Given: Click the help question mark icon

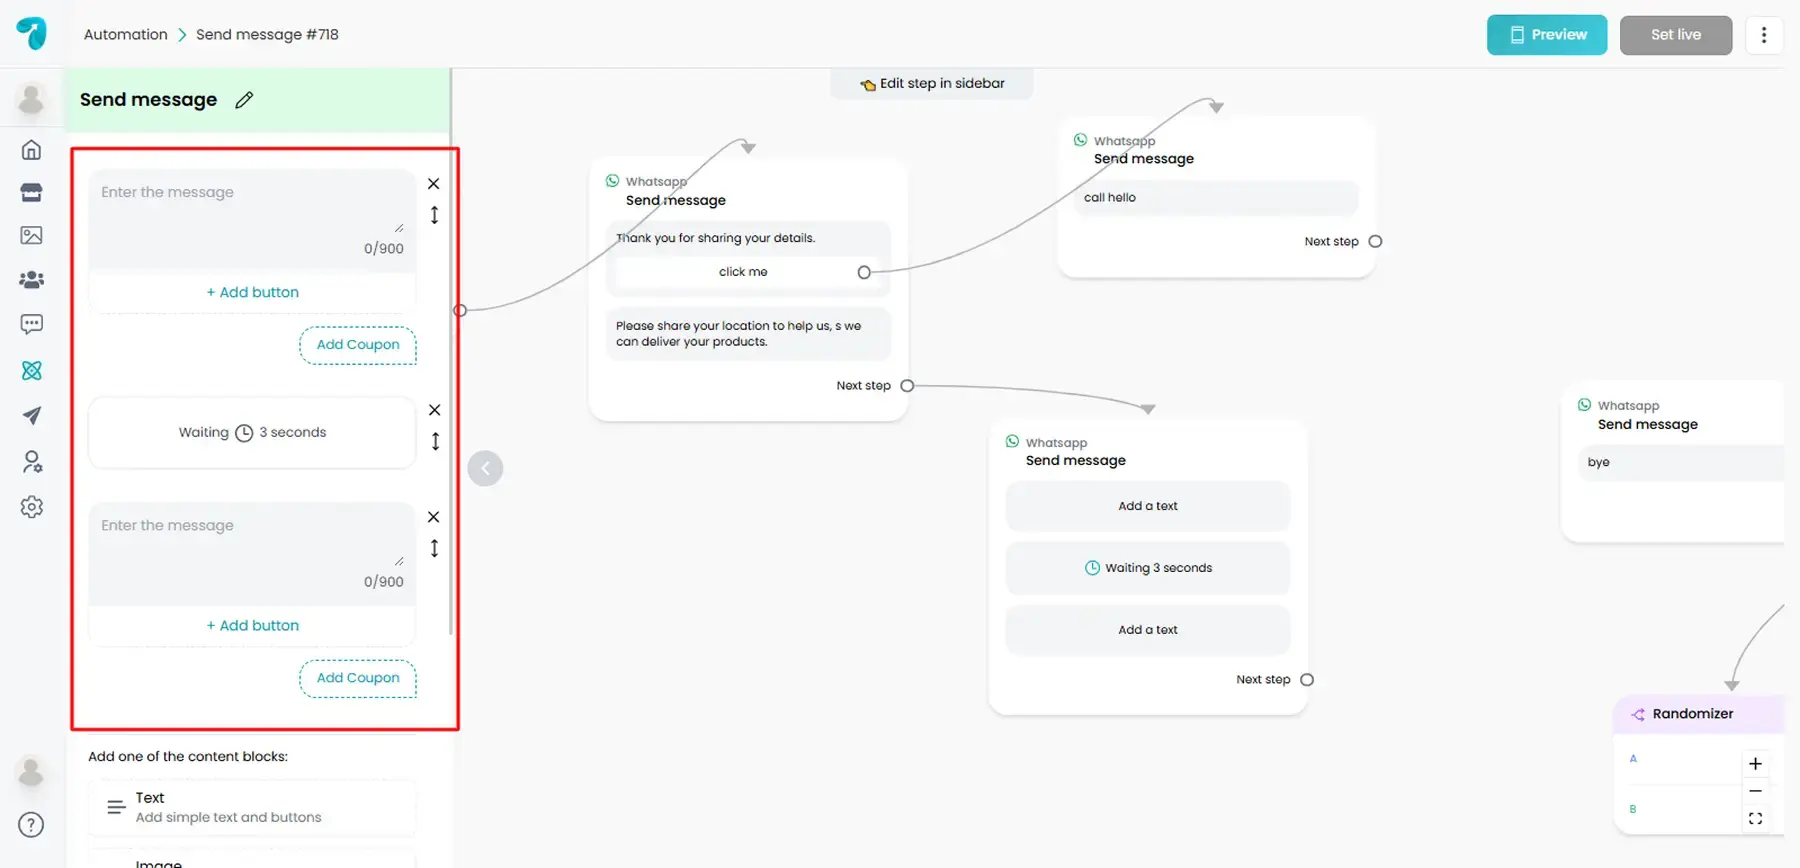Looking at the screenshot, I should tap(32, 825).
